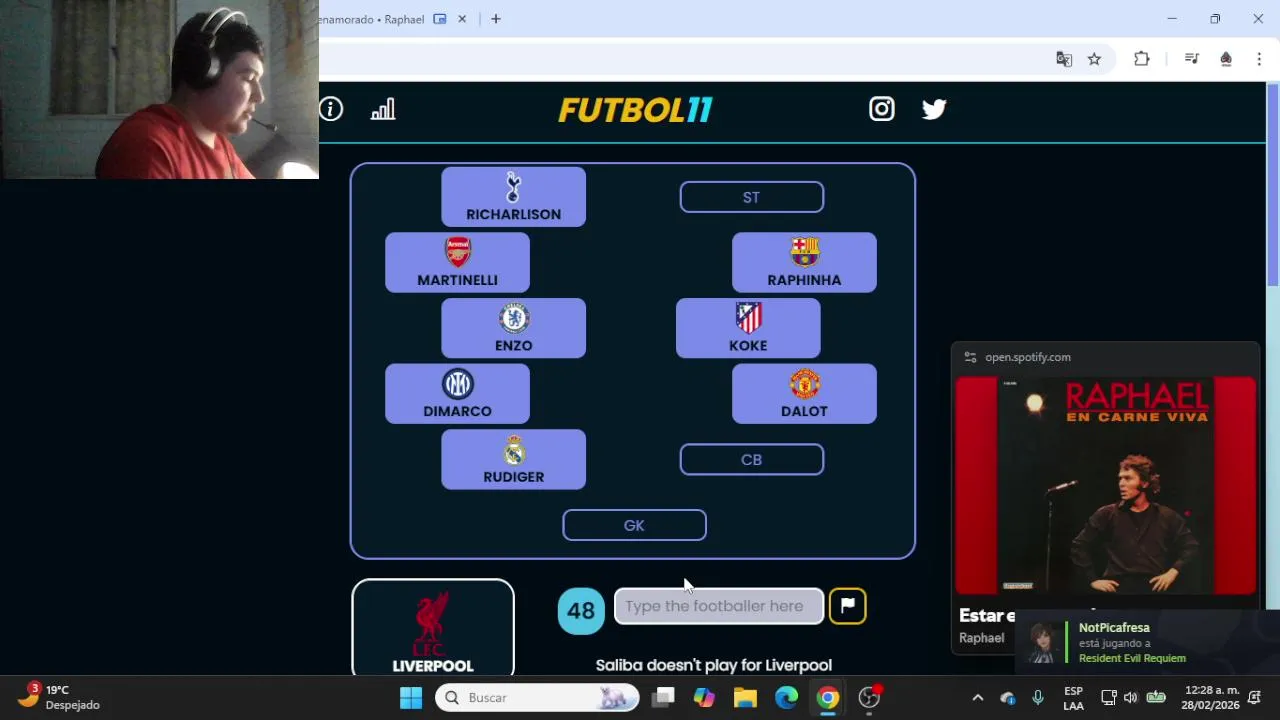Close the Raphael browser tab

tap(463, 19)
